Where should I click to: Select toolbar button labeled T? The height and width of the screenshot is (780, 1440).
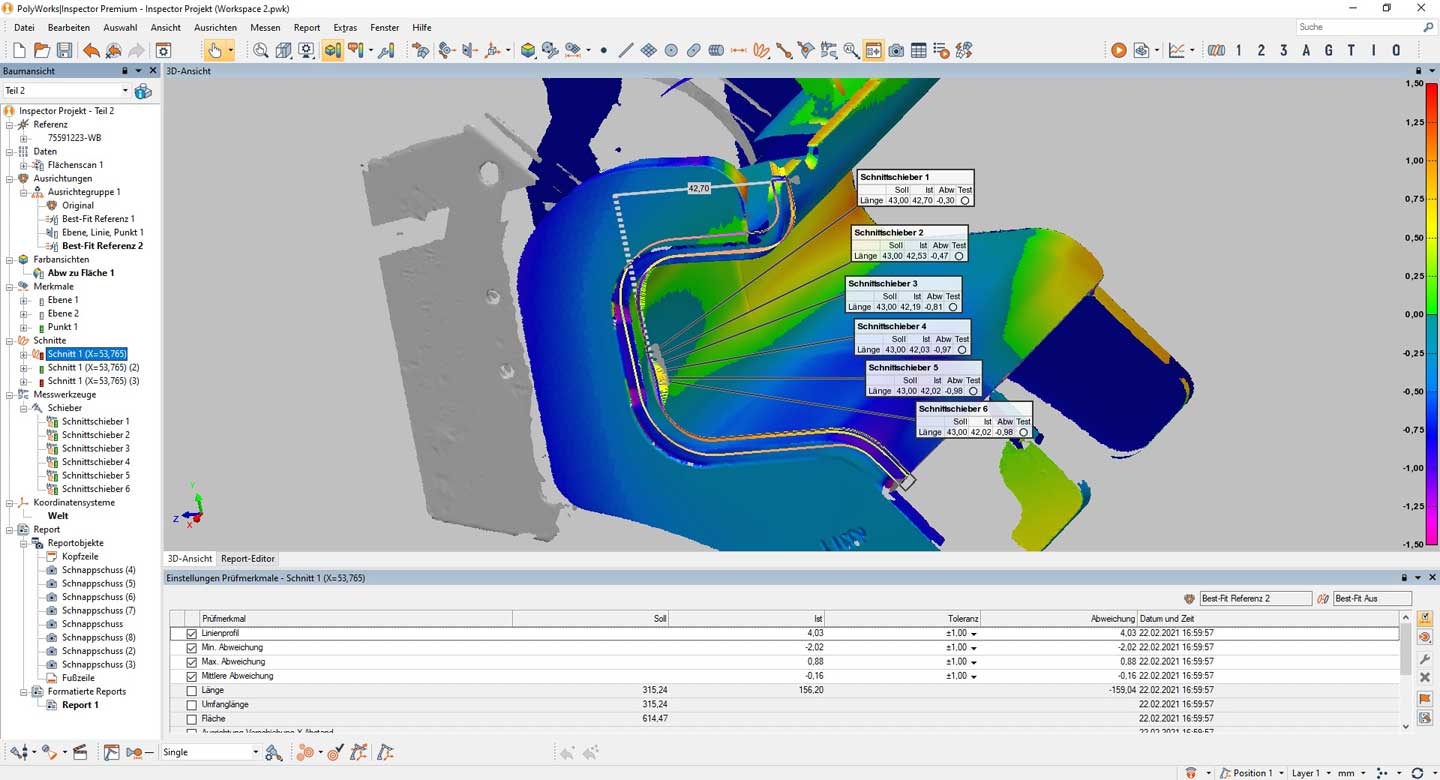coord(1352,50)
